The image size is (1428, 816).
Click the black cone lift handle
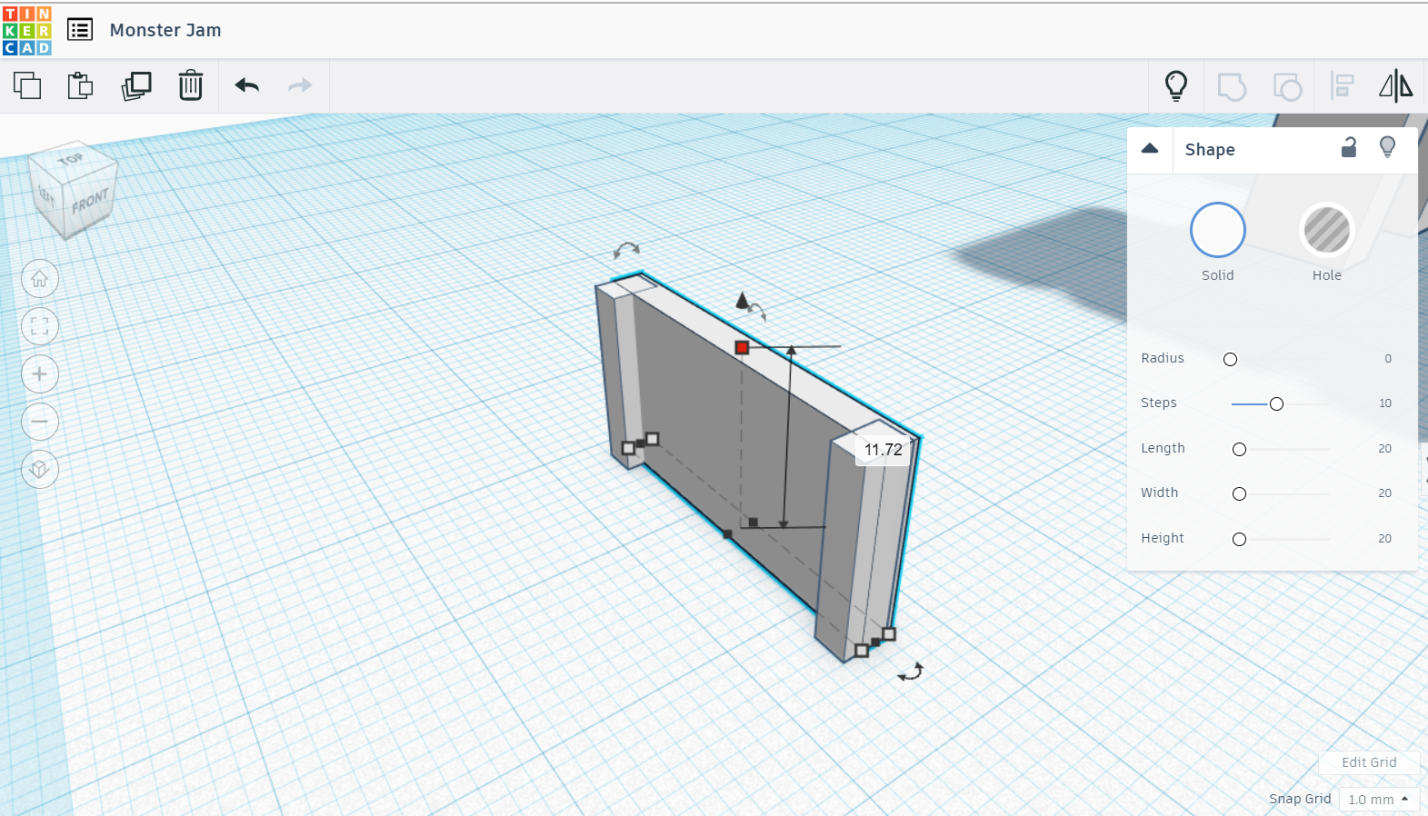742,300
